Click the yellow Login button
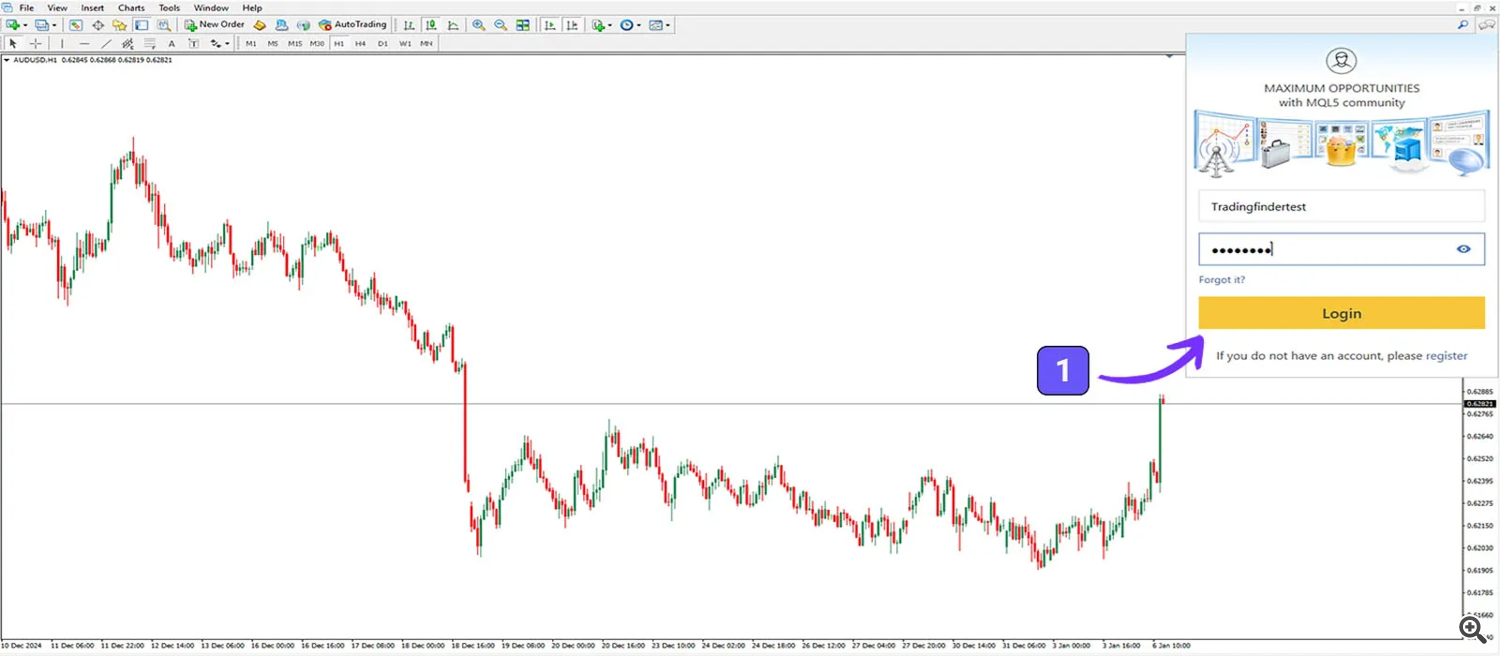Image resolution: width=1500 pixels, height=656 pixels. click(1341, 313)
